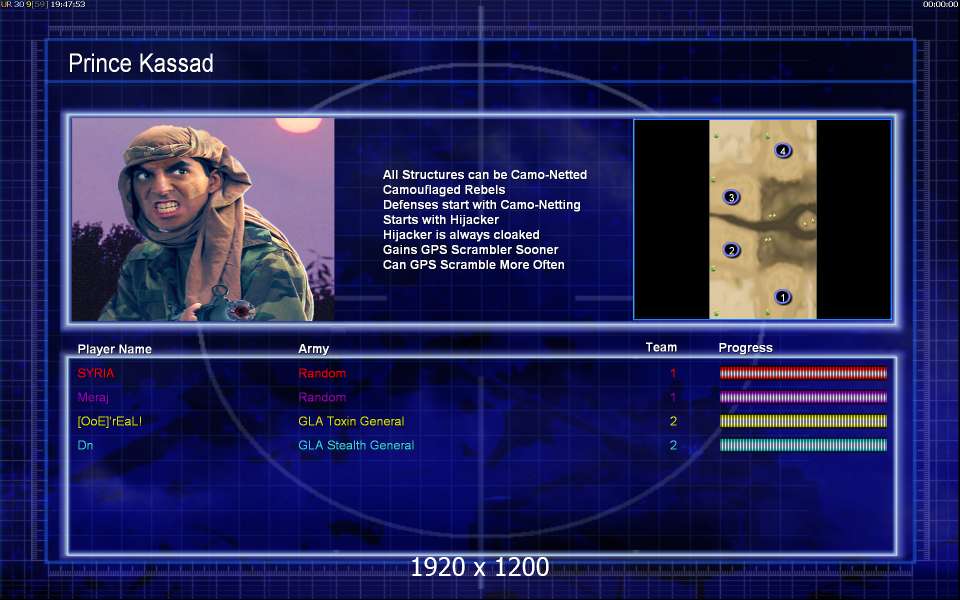Click the 00:00:00 elapsed timer
Image resolution: width=960 pixels, height=600 pixels.
pos(940,4)
